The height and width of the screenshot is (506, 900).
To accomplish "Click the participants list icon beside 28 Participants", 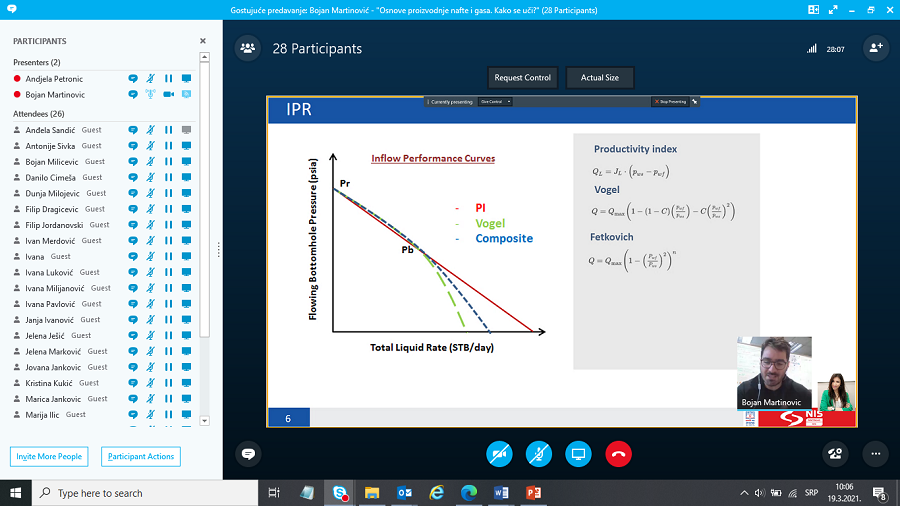I will (x=248, y=48).
